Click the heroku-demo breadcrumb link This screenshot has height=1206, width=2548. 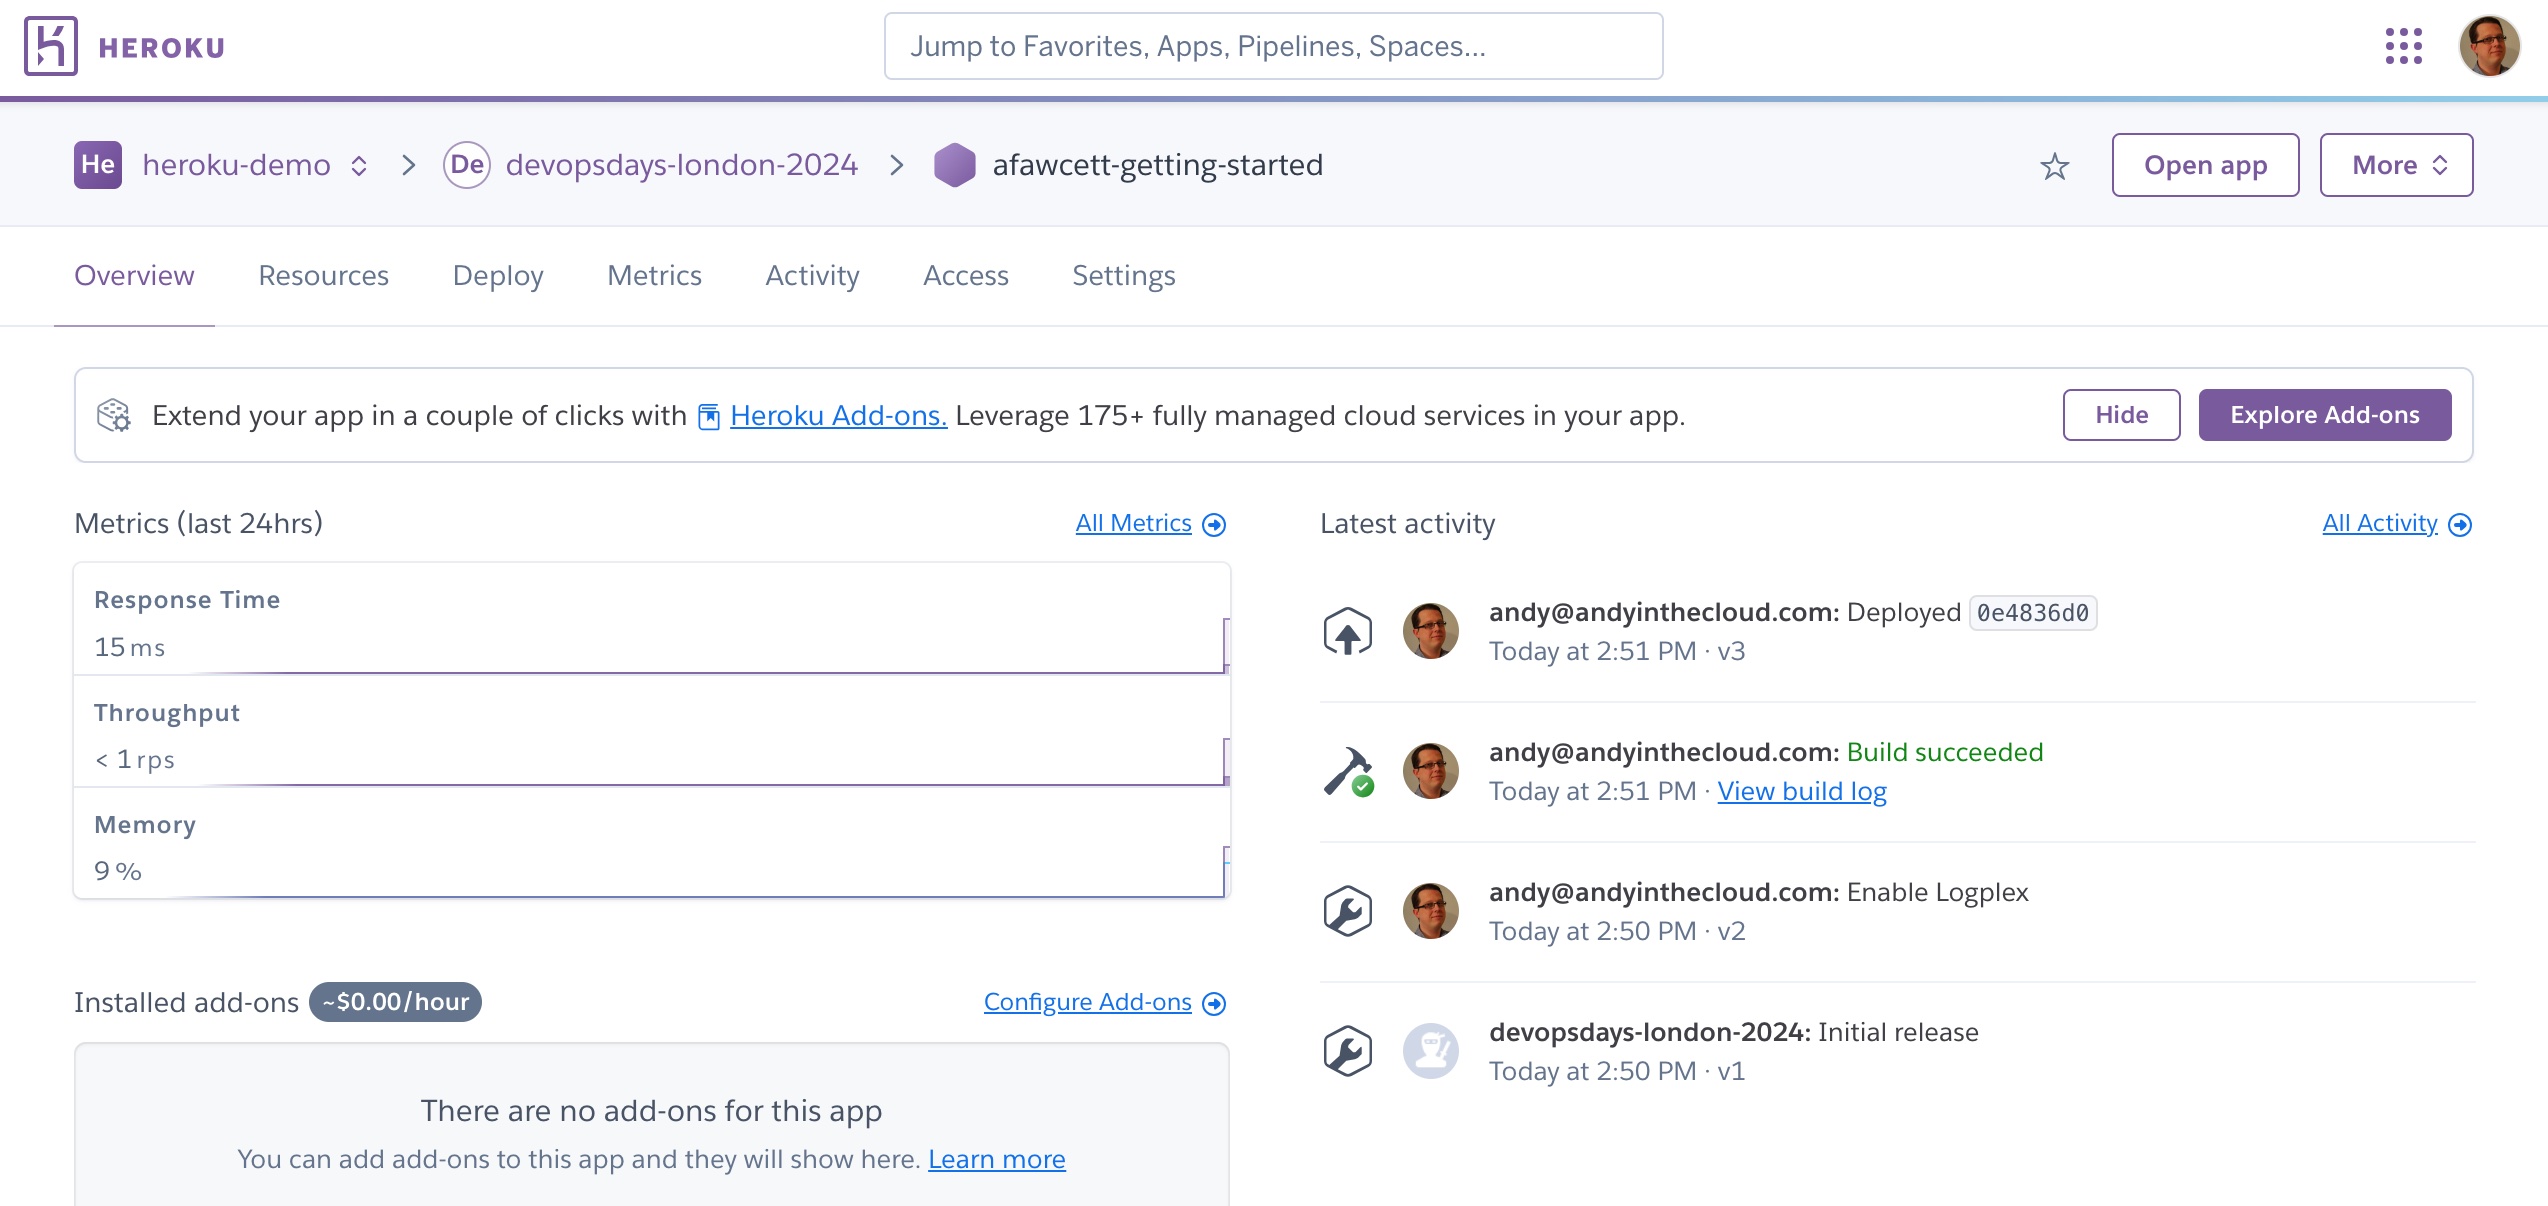point(236,165)
